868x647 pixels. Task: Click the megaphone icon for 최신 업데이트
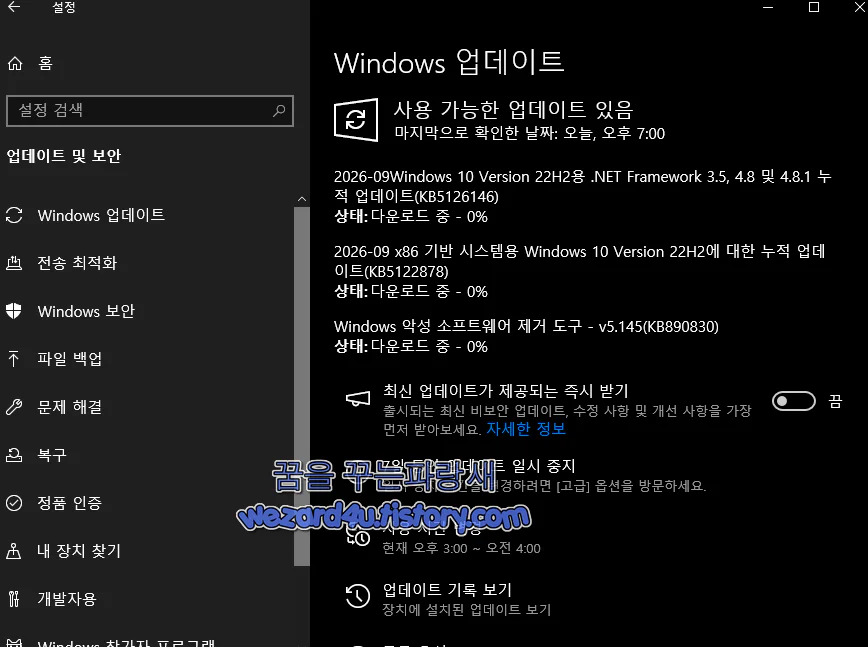tap(358, 398)
